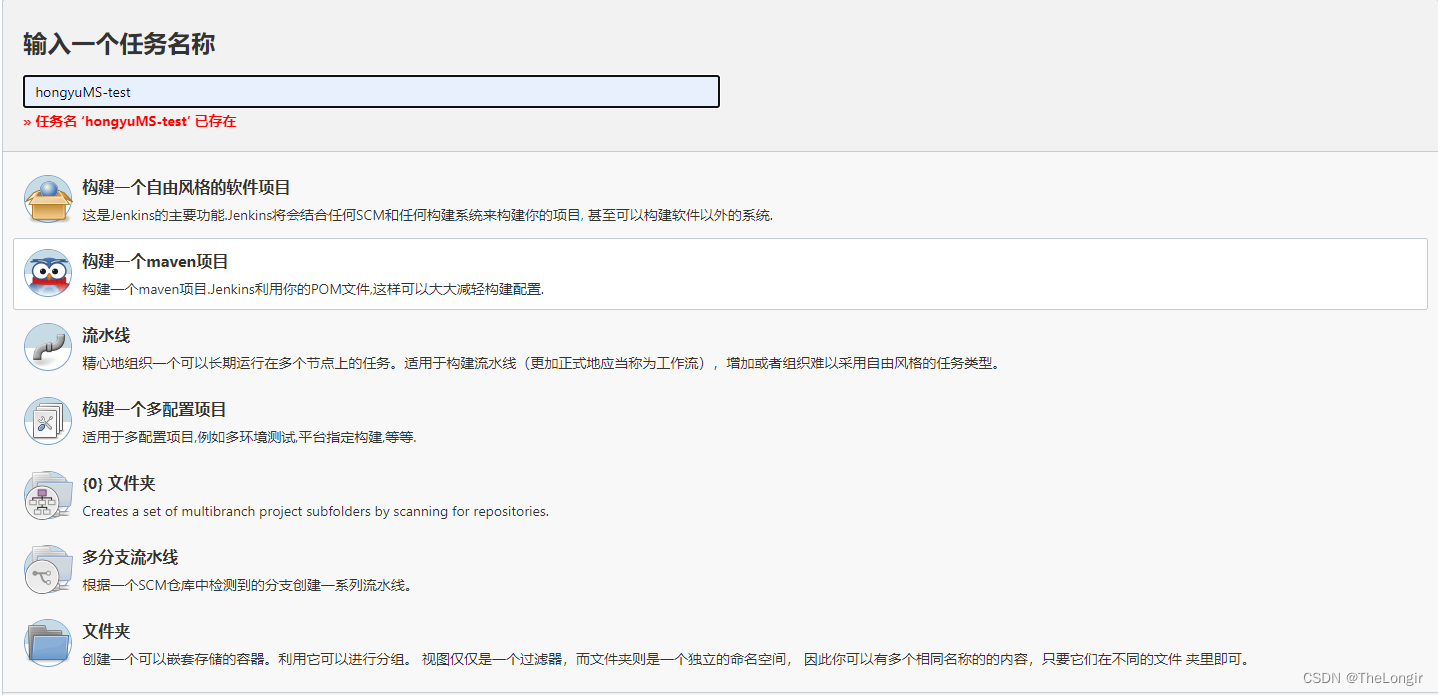Select the {0} 文件夹 title

click(x=119, y=483)
